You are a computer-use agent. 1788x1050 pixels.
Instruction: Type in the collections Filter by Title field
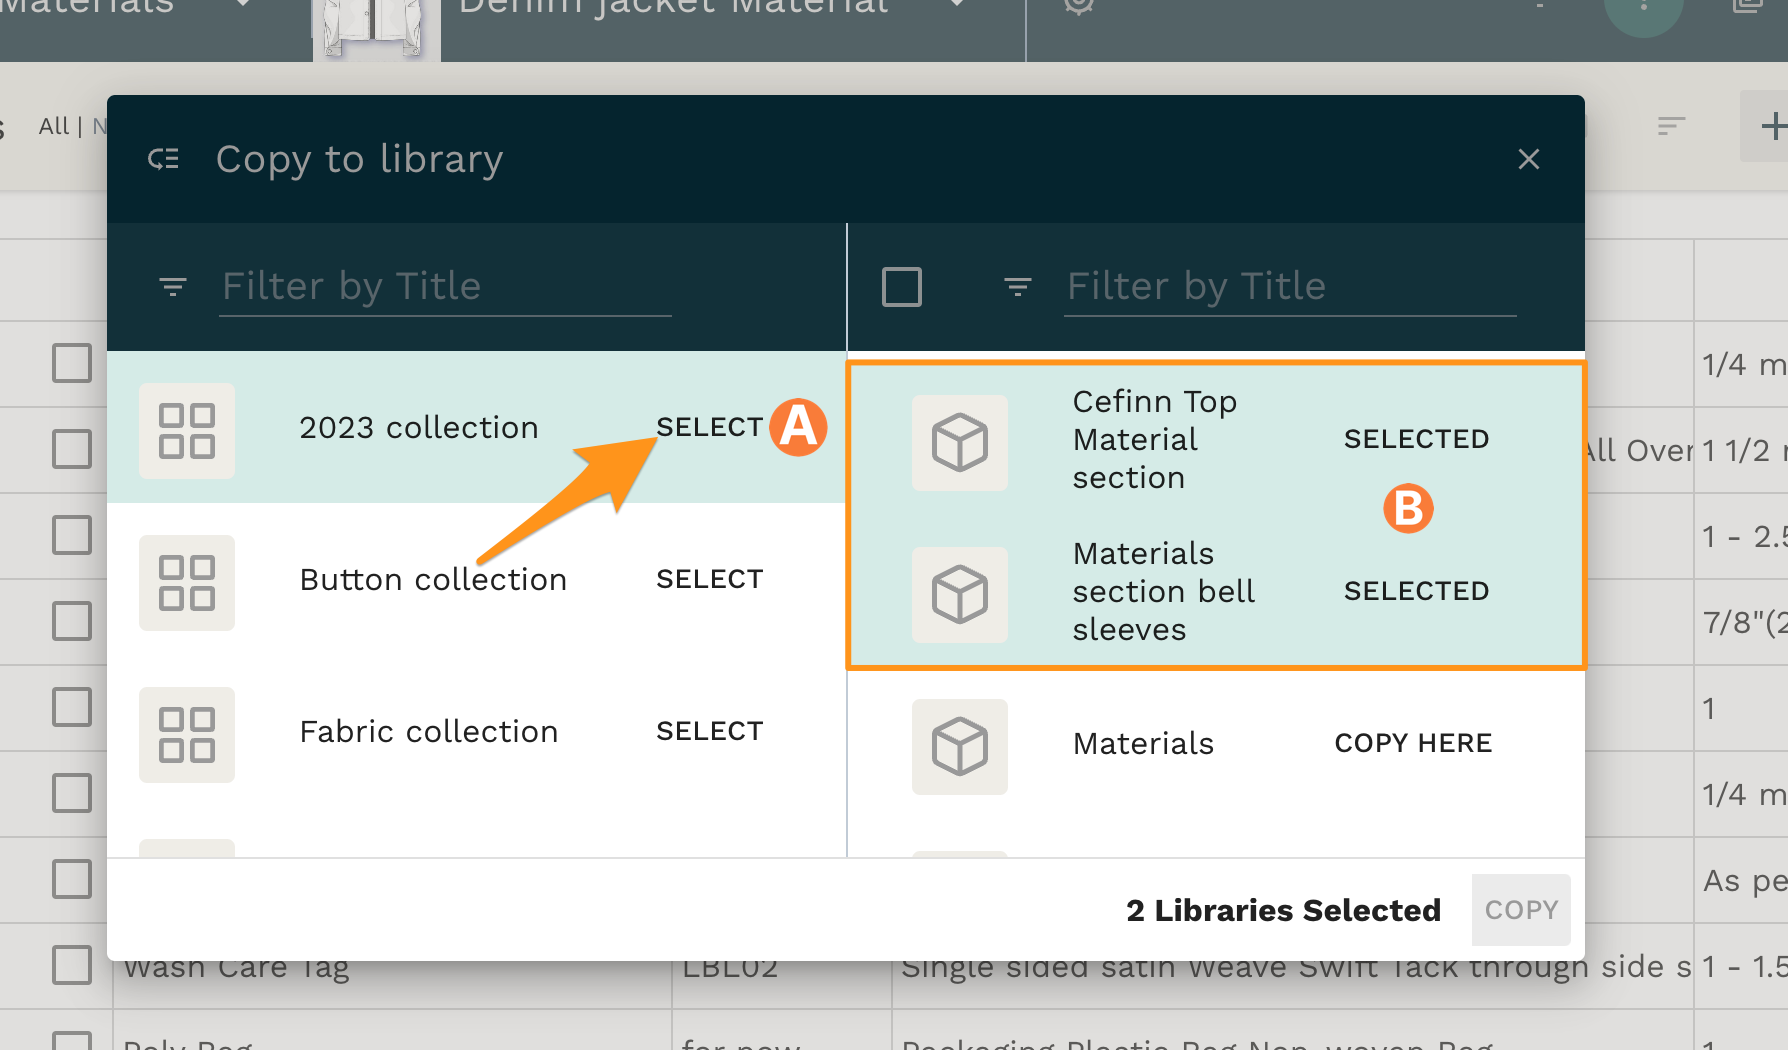point(445,287)
